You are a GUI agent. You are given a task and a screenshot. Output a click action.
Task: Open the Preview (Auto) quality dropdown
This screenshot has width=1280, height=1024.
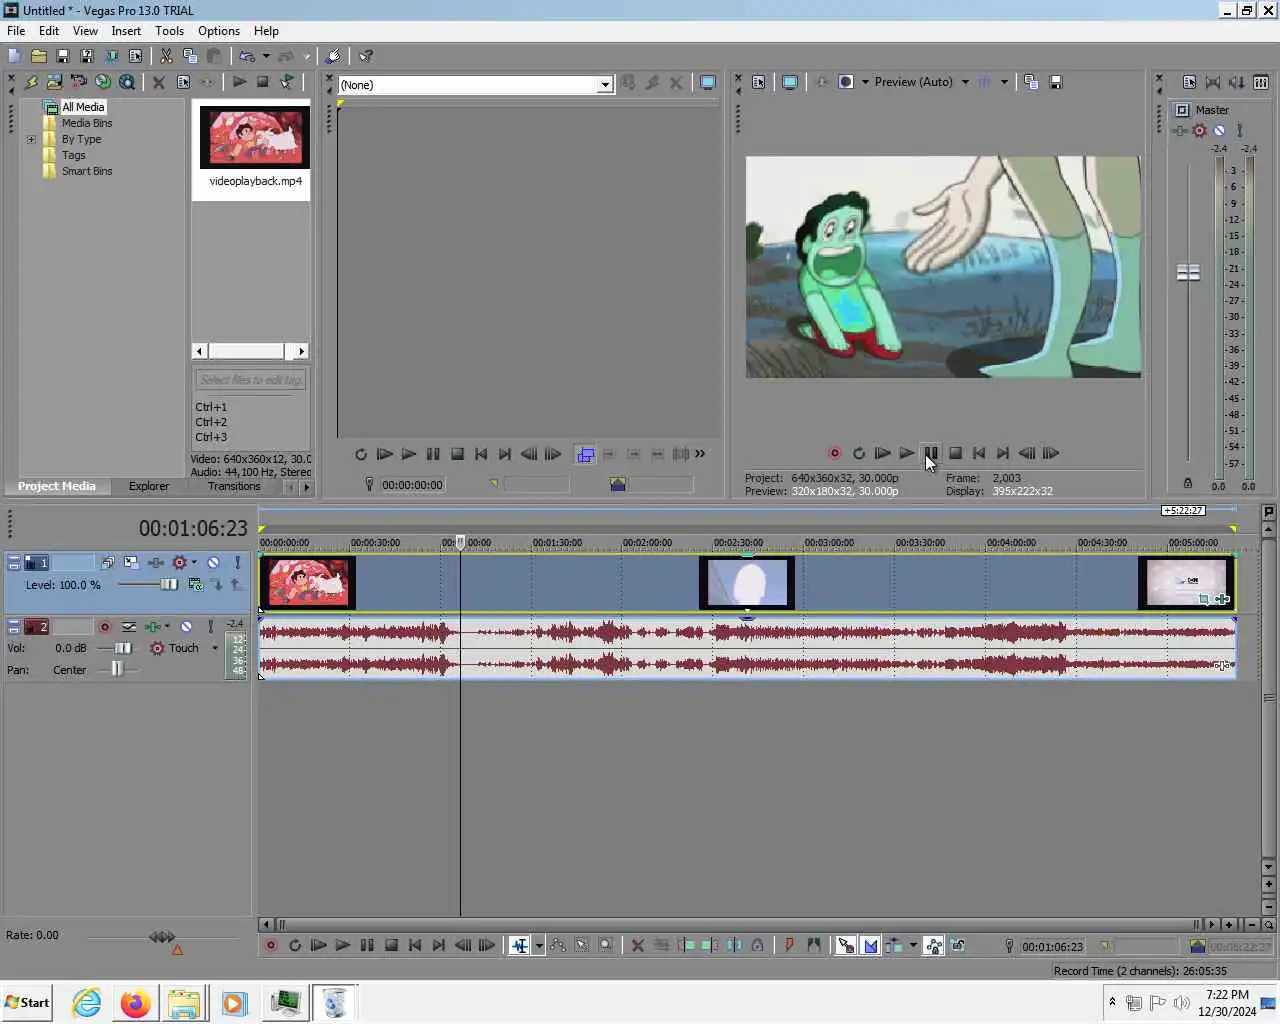[x=965, y=82]
